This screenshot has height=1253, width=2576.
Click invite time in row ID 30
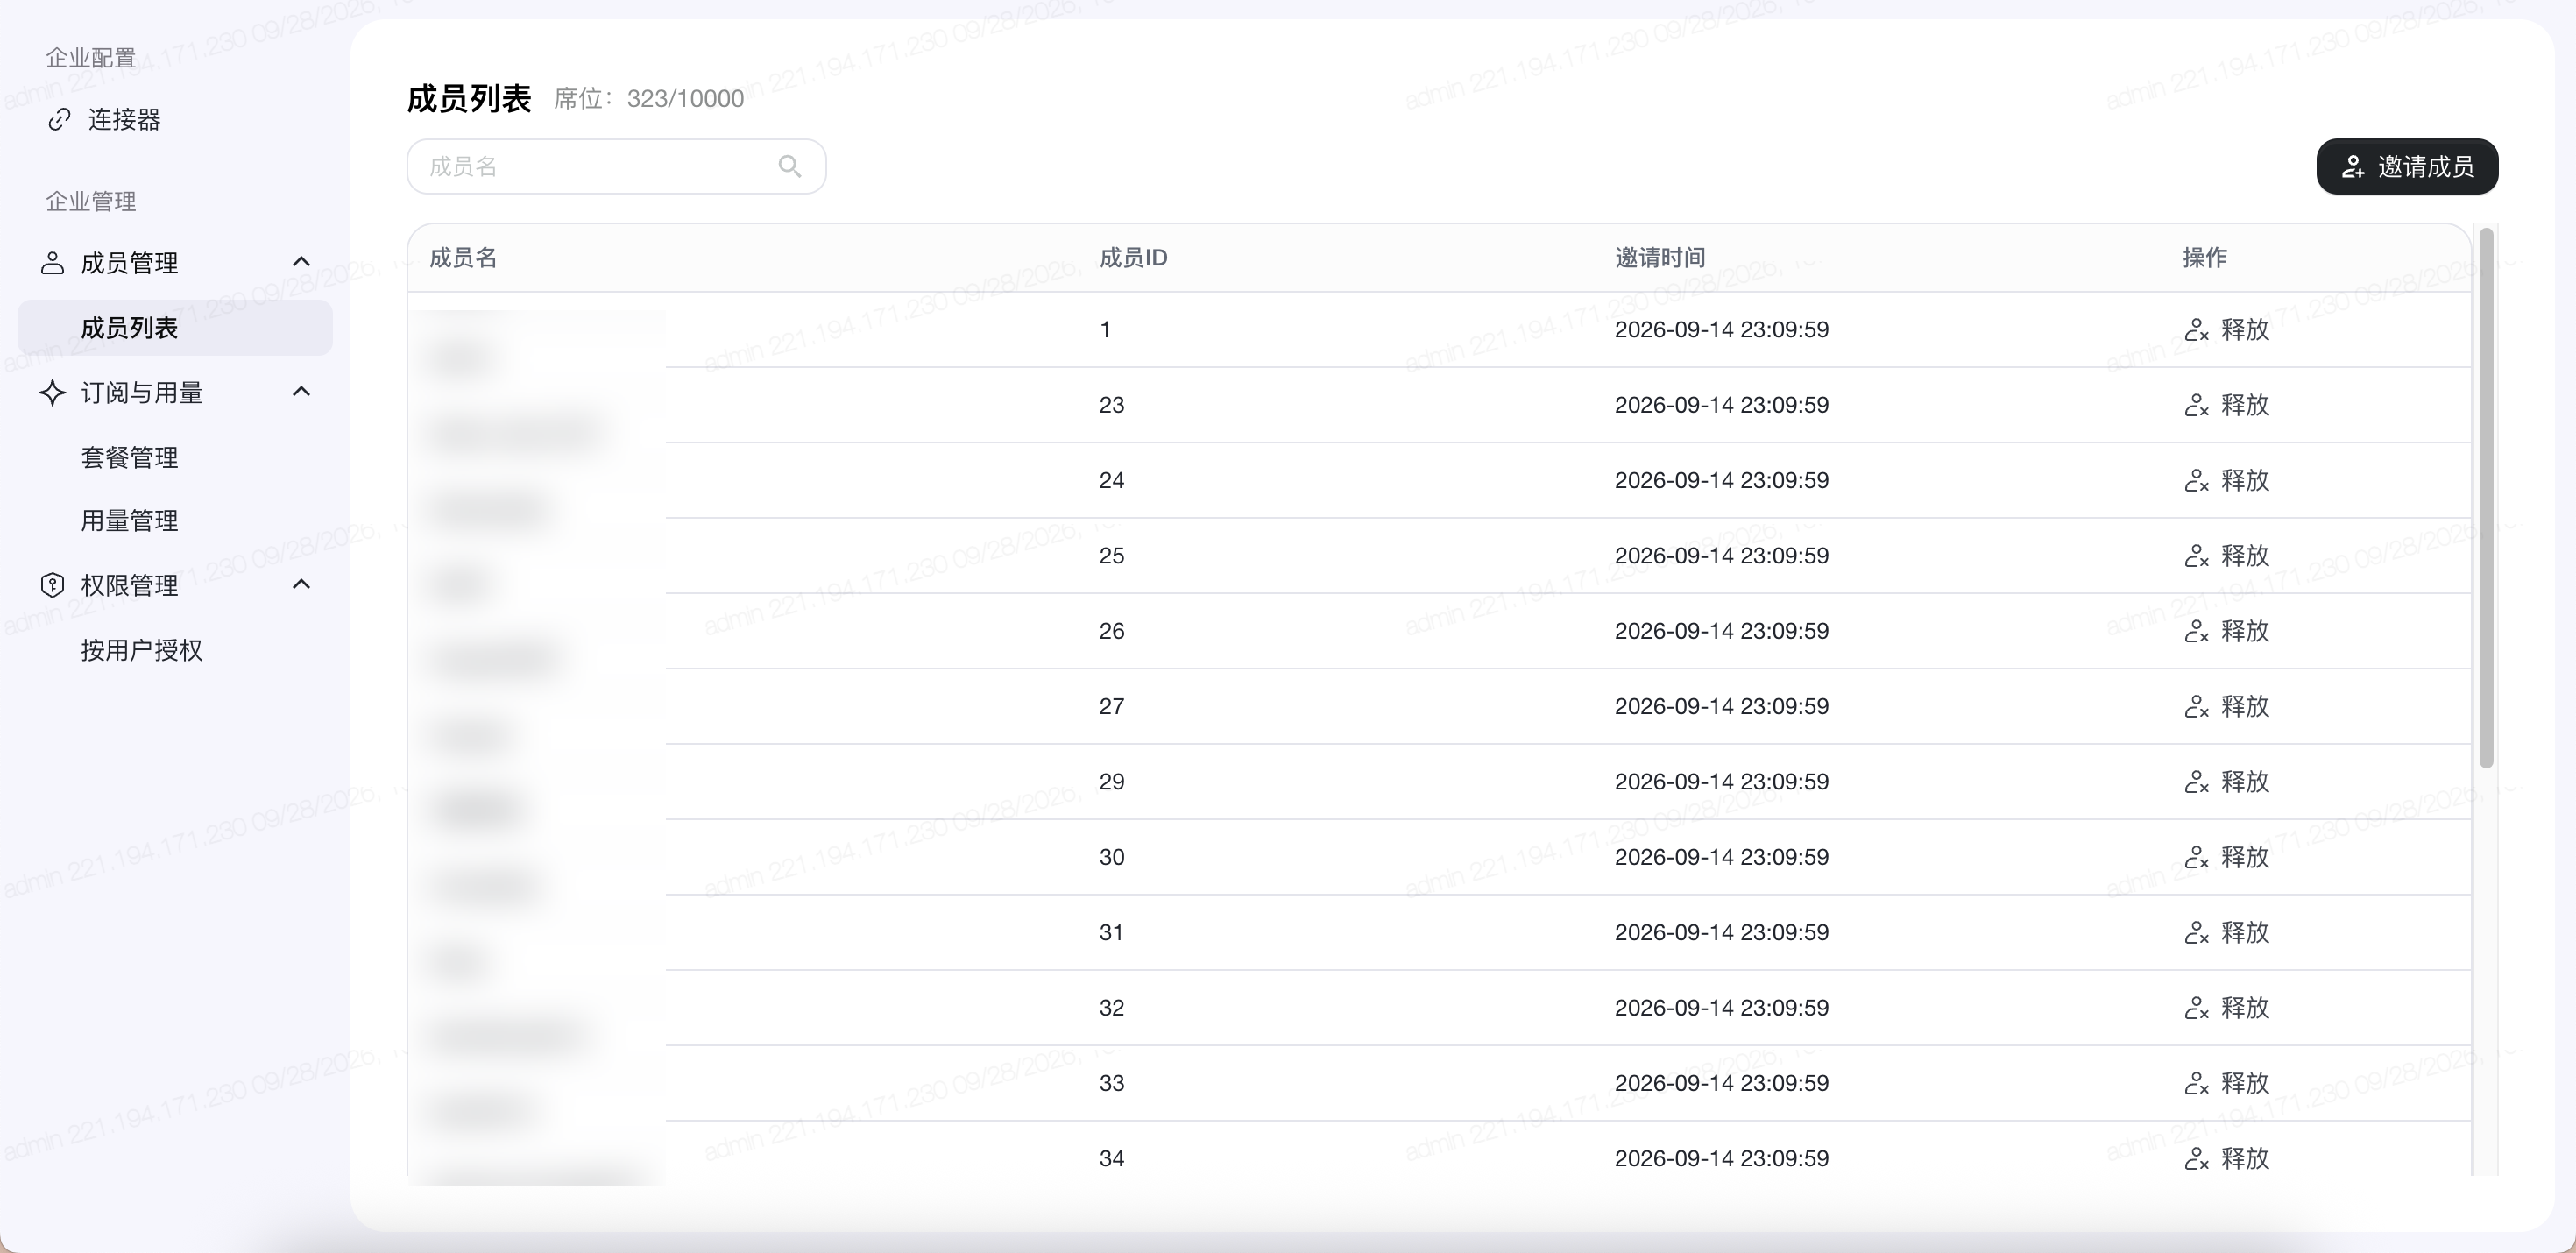tap(1721, 857)
